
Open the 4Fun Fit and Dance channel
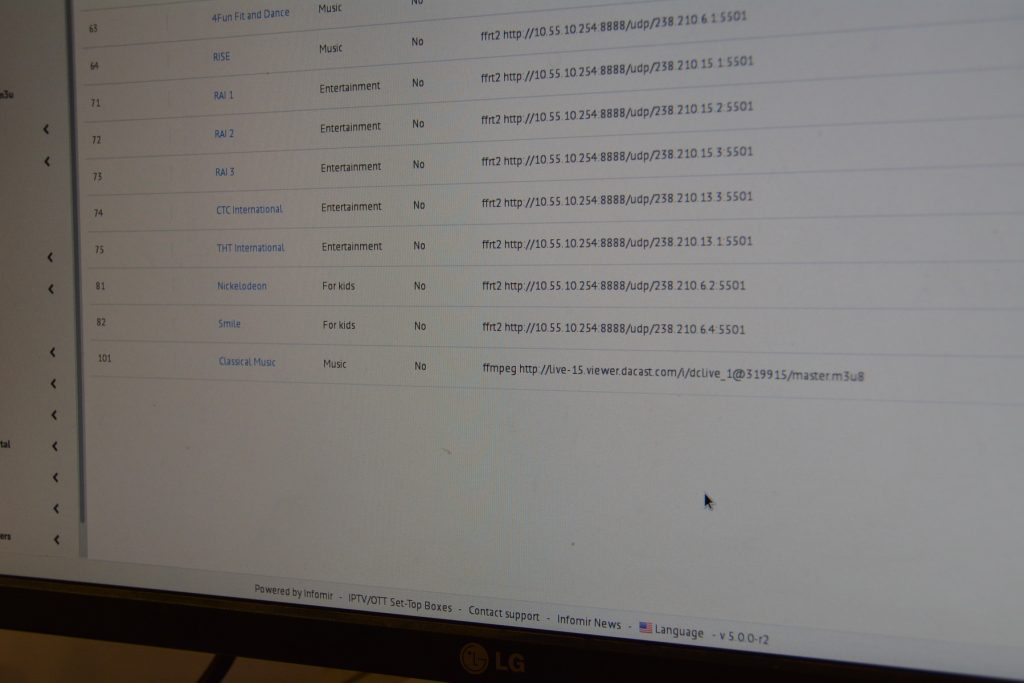[250, 15]
